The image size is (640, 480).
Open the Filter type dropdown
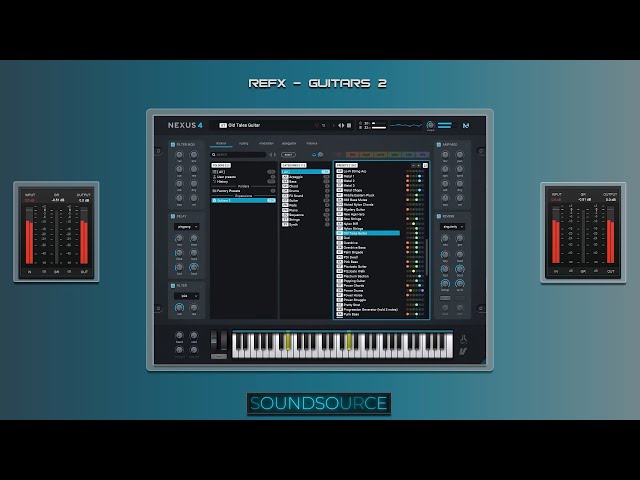pos(187,296)
